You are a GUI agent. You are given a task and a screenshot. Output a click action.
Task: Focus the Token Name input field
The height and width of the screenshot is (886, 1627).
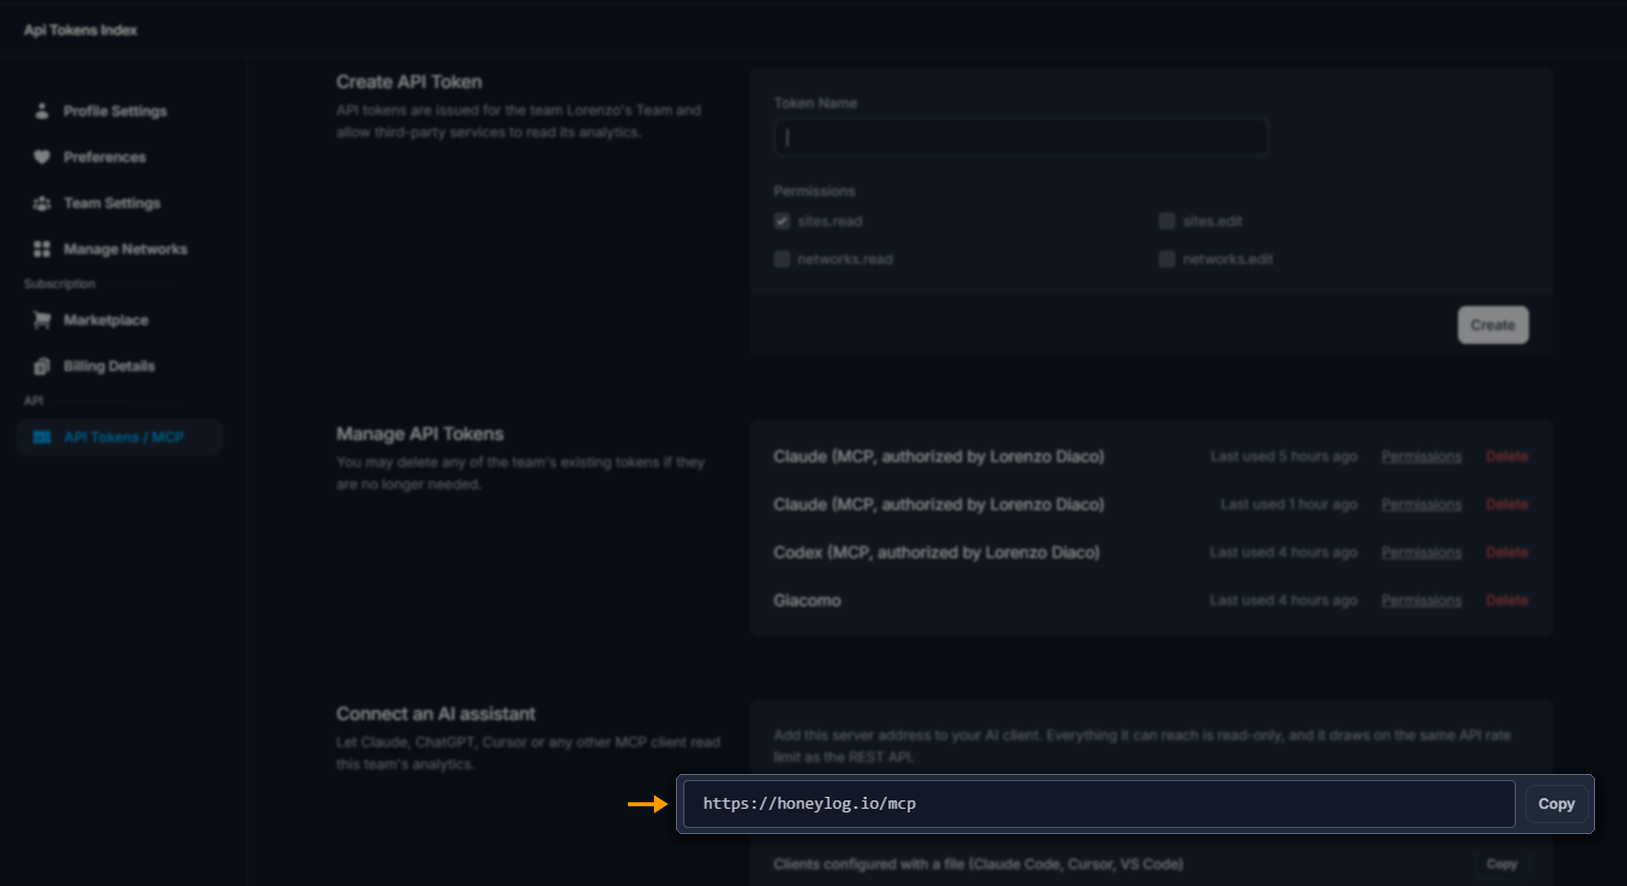click(1021, 137)
